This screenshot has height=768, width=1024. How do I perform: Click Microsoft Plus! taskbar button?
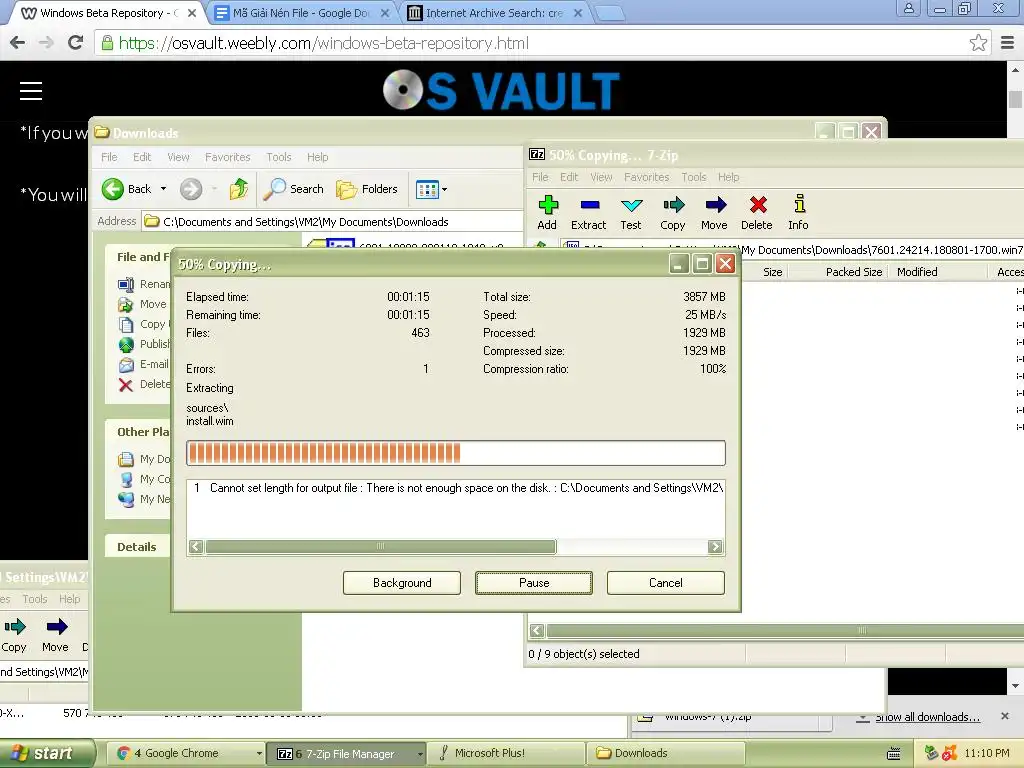click(505, 754)
